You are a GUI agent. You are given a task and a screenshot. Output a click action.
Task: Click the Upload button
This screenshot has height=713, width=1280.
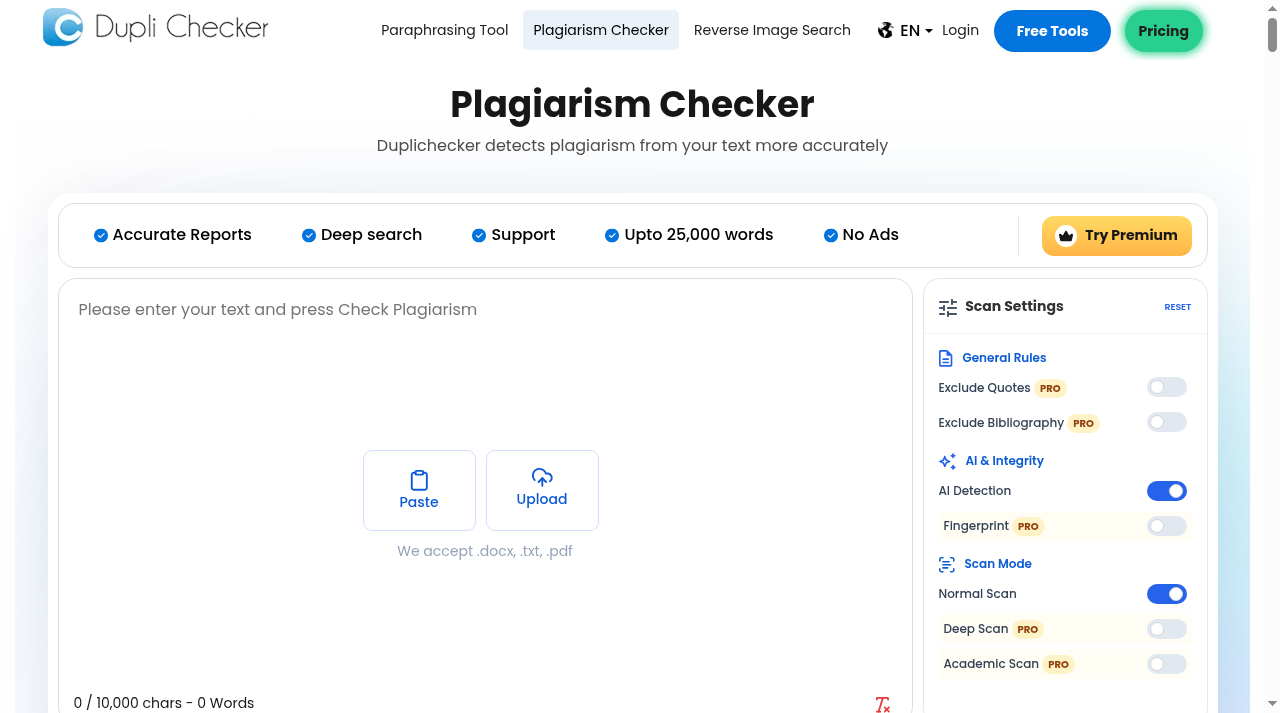[x=542, y=490]
